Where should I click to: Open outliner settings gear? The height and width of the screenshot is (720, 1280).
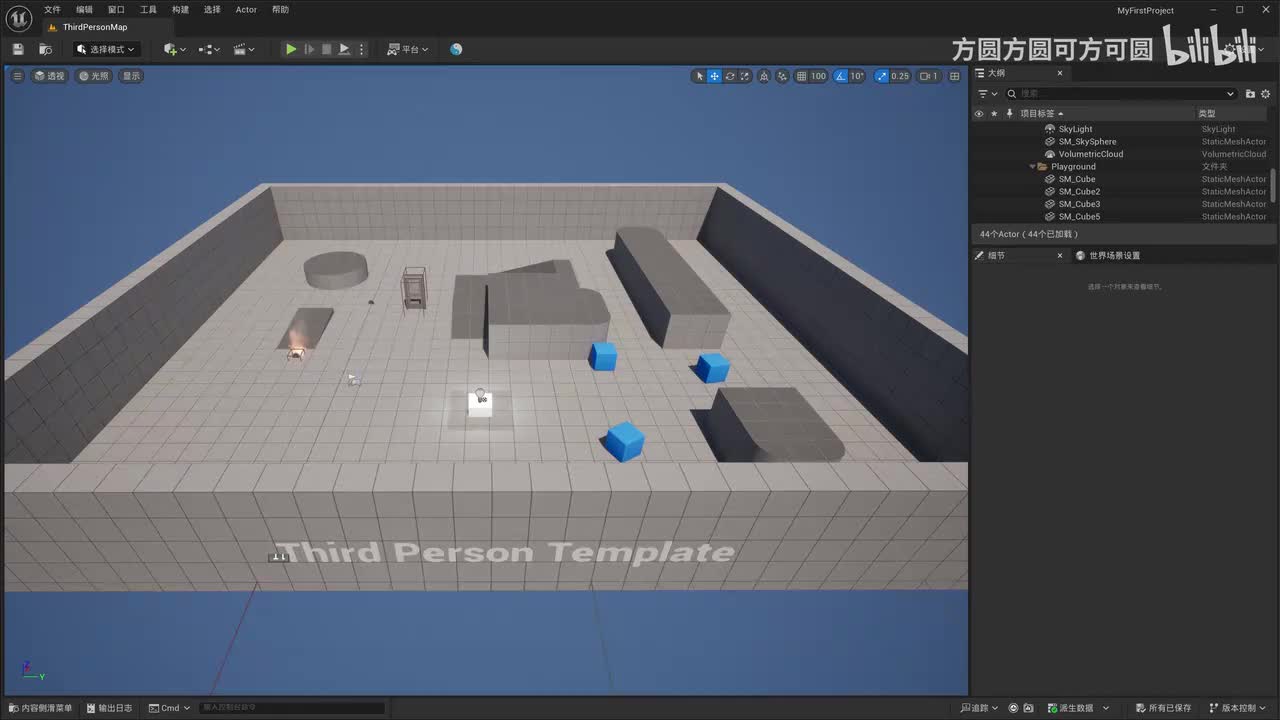[1266, 94]
